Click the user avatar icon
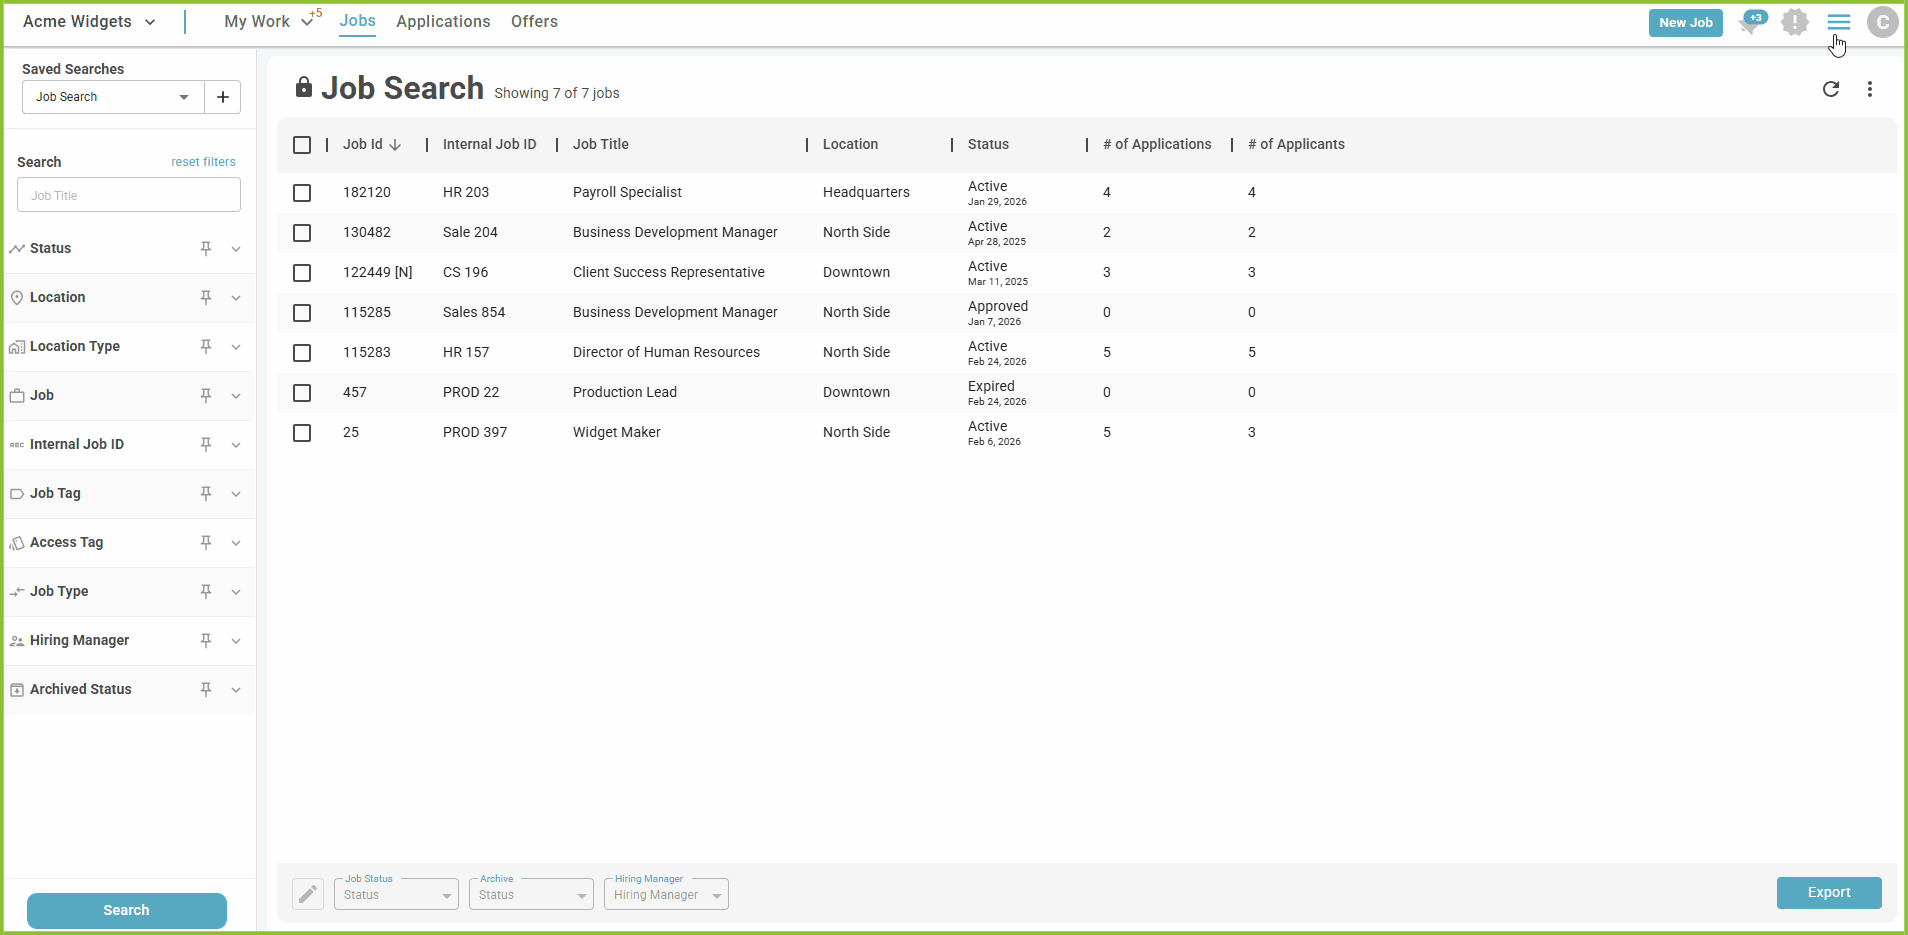1908x935 pixels. pos(1882,22)
